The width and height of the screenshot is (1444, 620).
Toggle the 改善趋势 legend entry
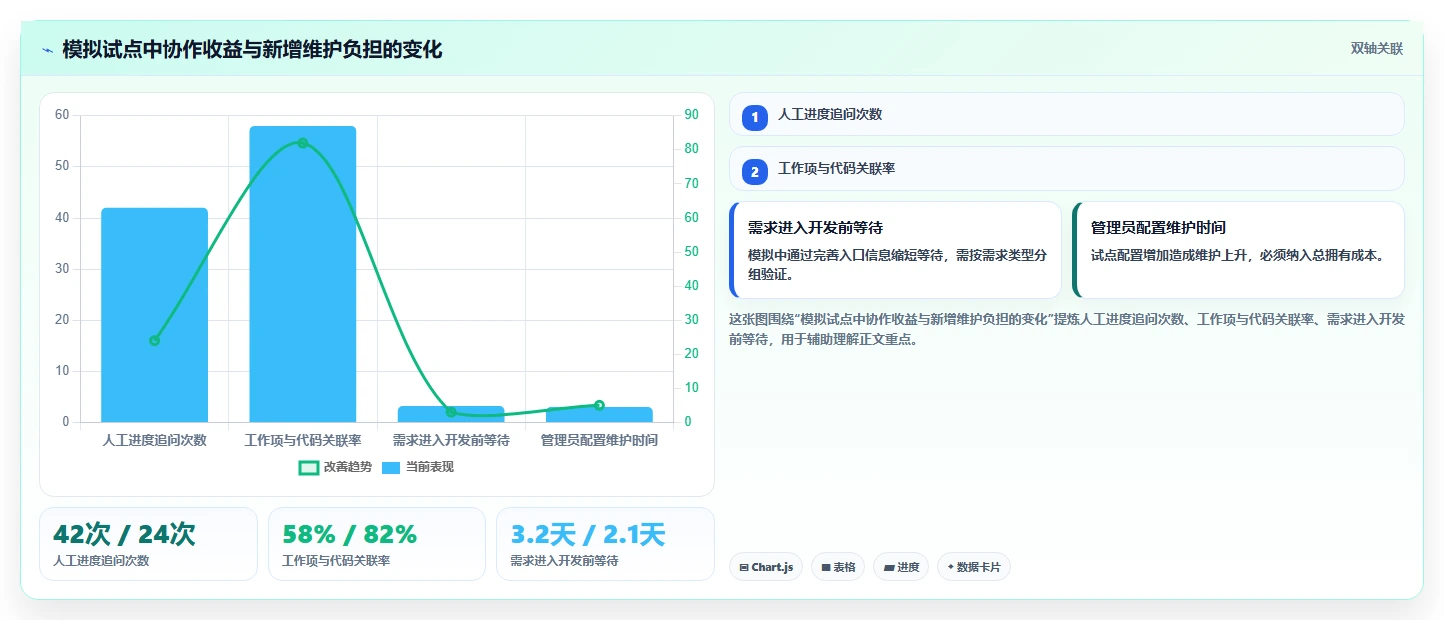(335, 467)
